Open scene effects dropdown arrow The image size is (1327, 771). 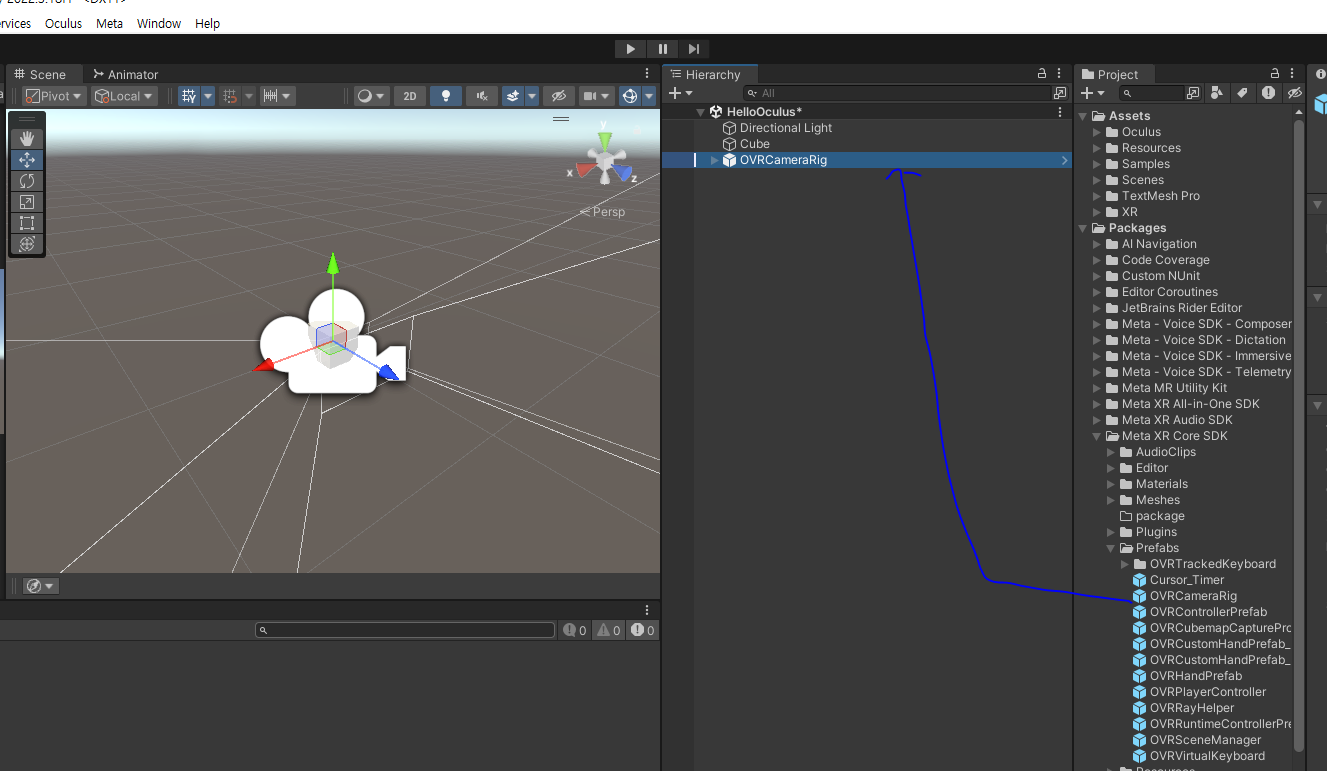pos(533,96)
